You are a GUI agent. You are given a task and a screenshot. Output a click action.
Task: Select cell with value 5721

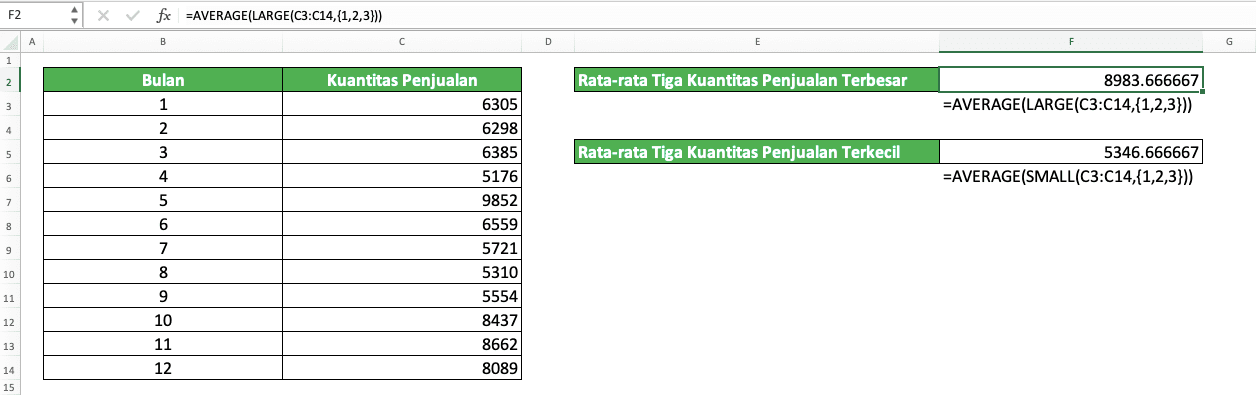point(402,249)
